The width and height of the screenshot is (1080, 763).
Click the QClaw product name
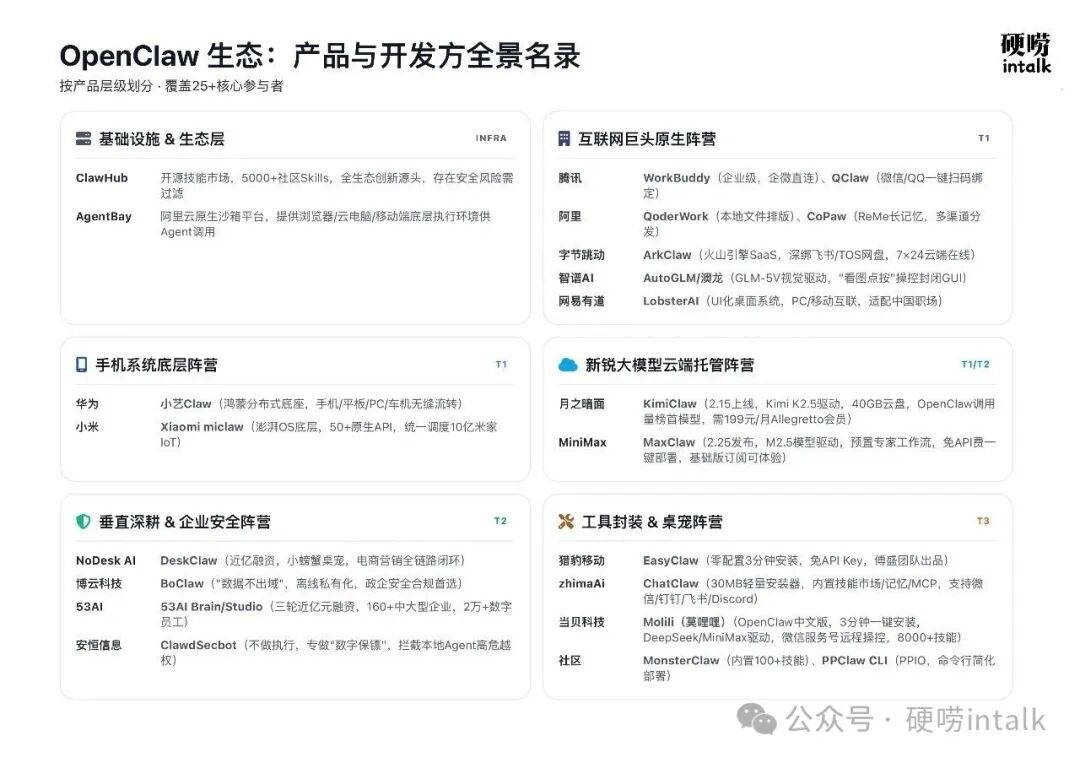coord(850,178)
